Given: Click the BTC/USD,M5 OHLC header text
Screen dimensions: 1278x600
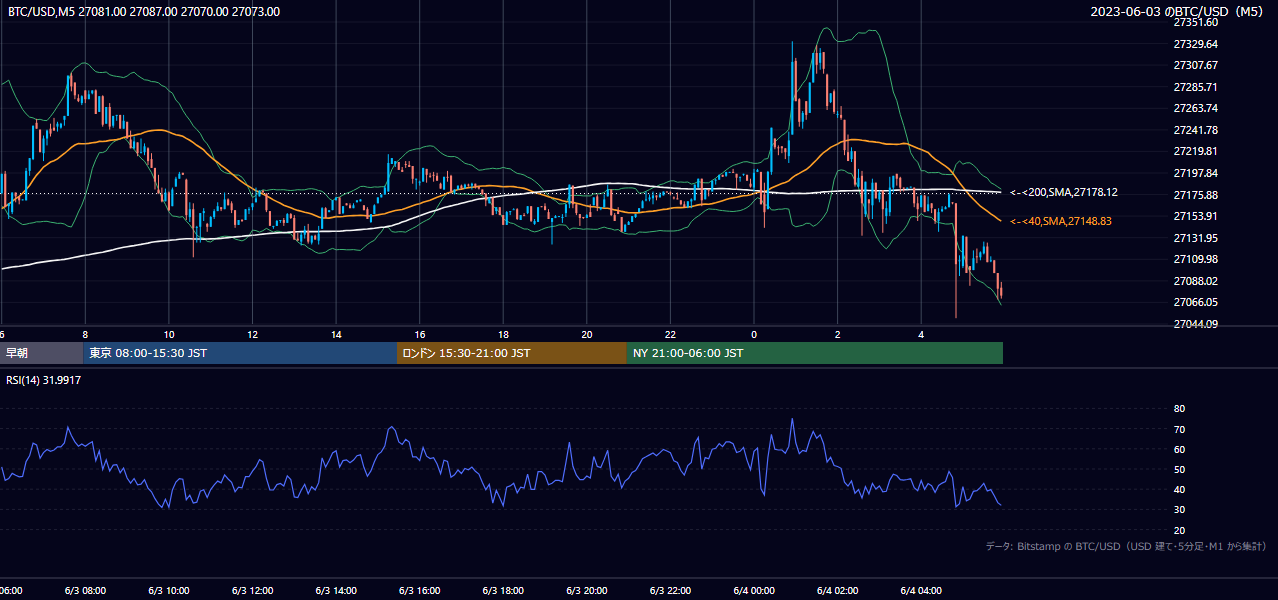Looking at the screenshot, I should tap(144, 12).
